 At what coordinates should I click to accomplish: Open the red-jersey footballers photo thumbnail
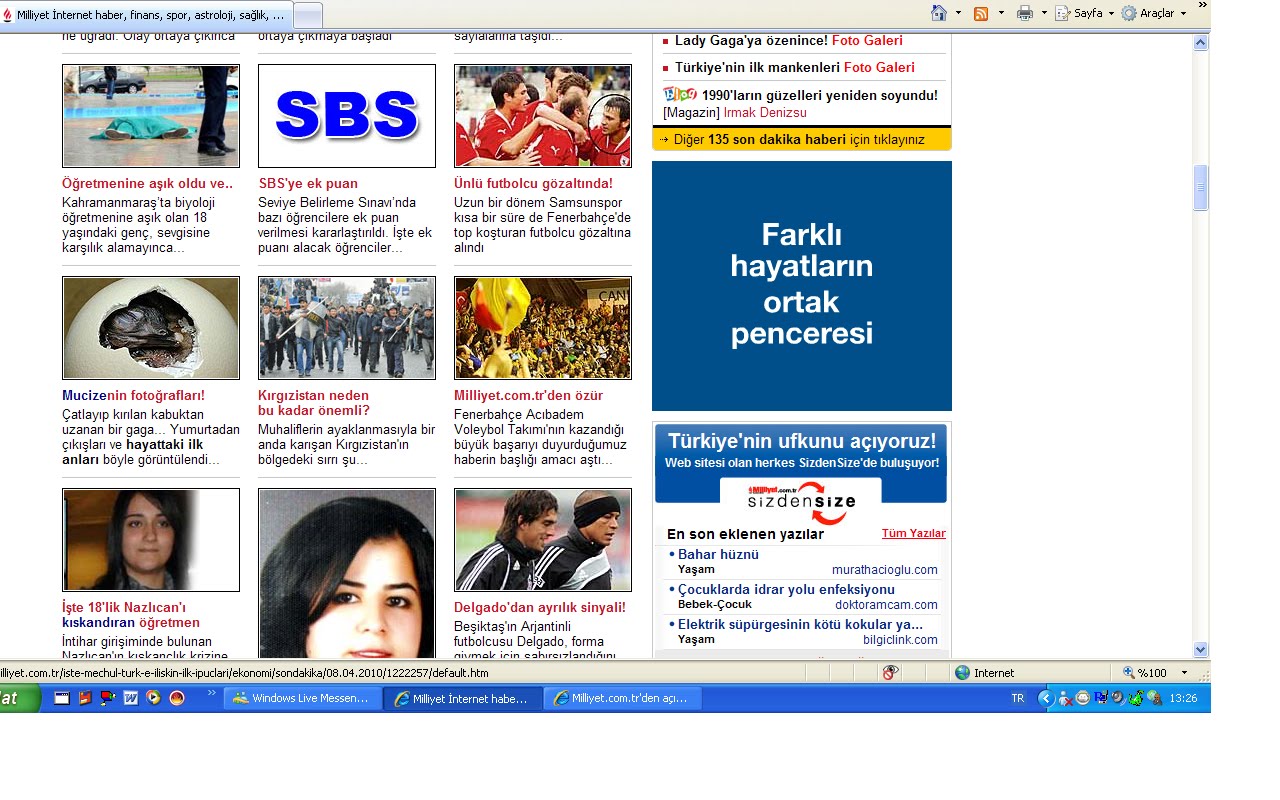[x=543, y=116]
